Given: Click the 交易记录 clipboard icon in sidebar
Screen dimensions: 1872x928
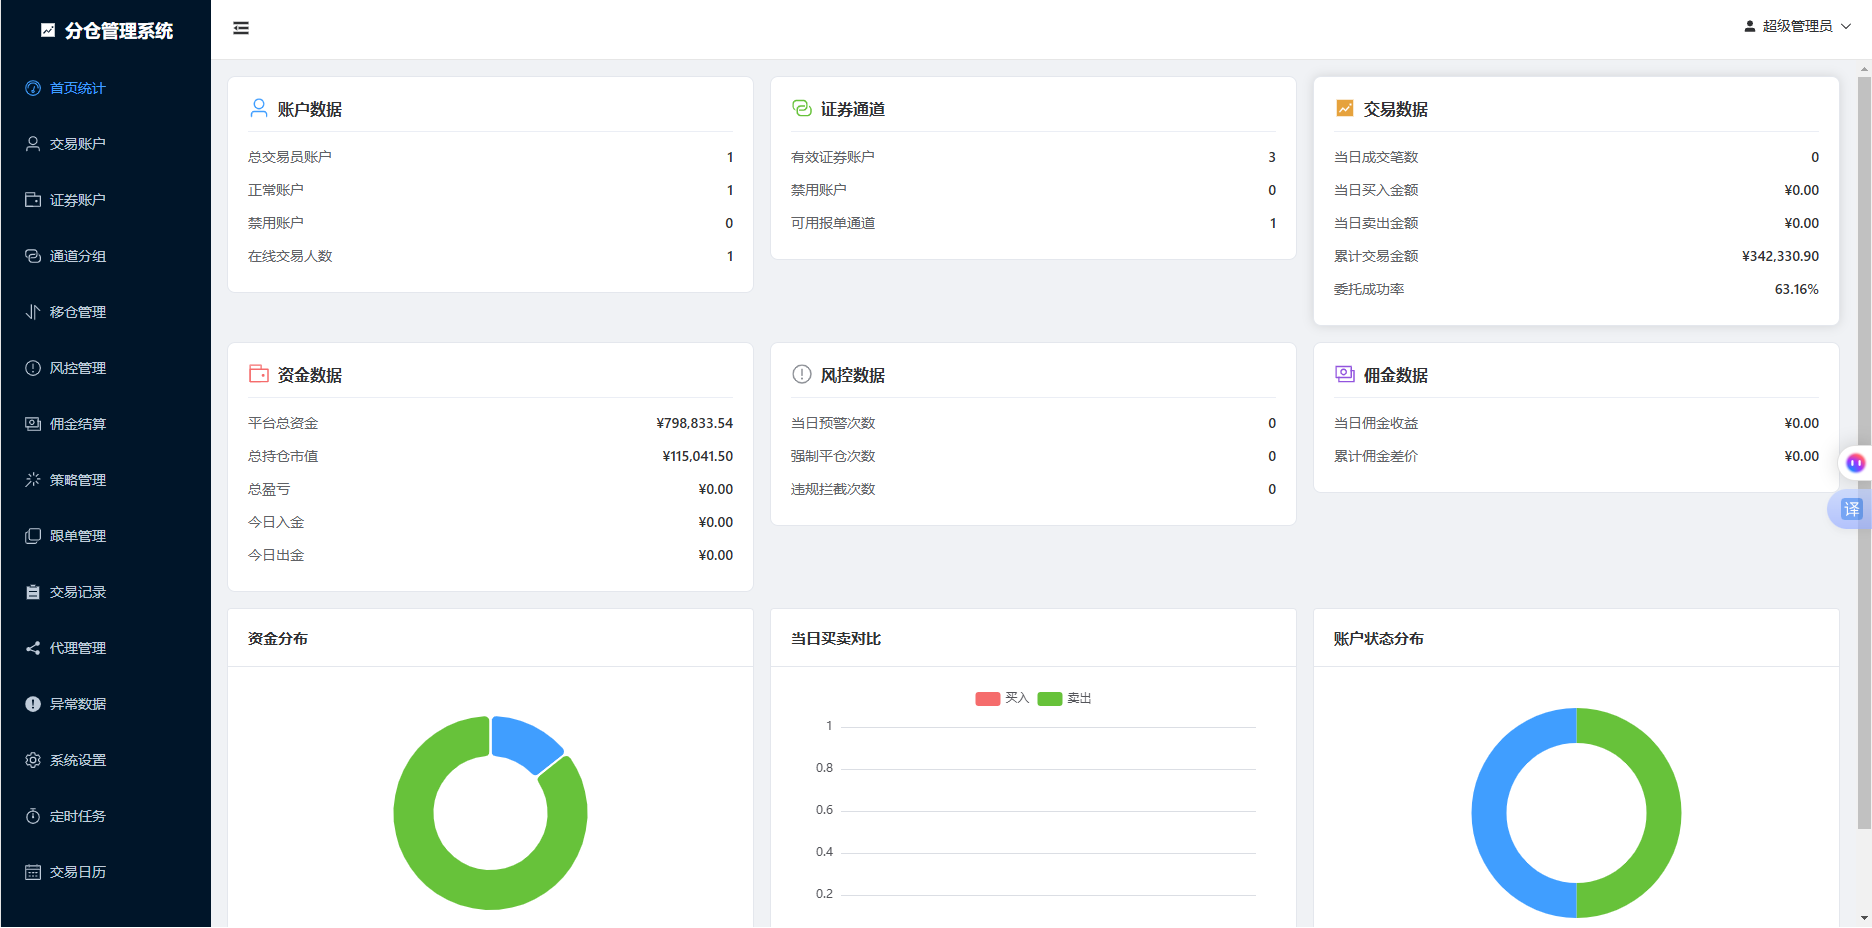Looking at the screenshot, I should [x=33, y=592].
